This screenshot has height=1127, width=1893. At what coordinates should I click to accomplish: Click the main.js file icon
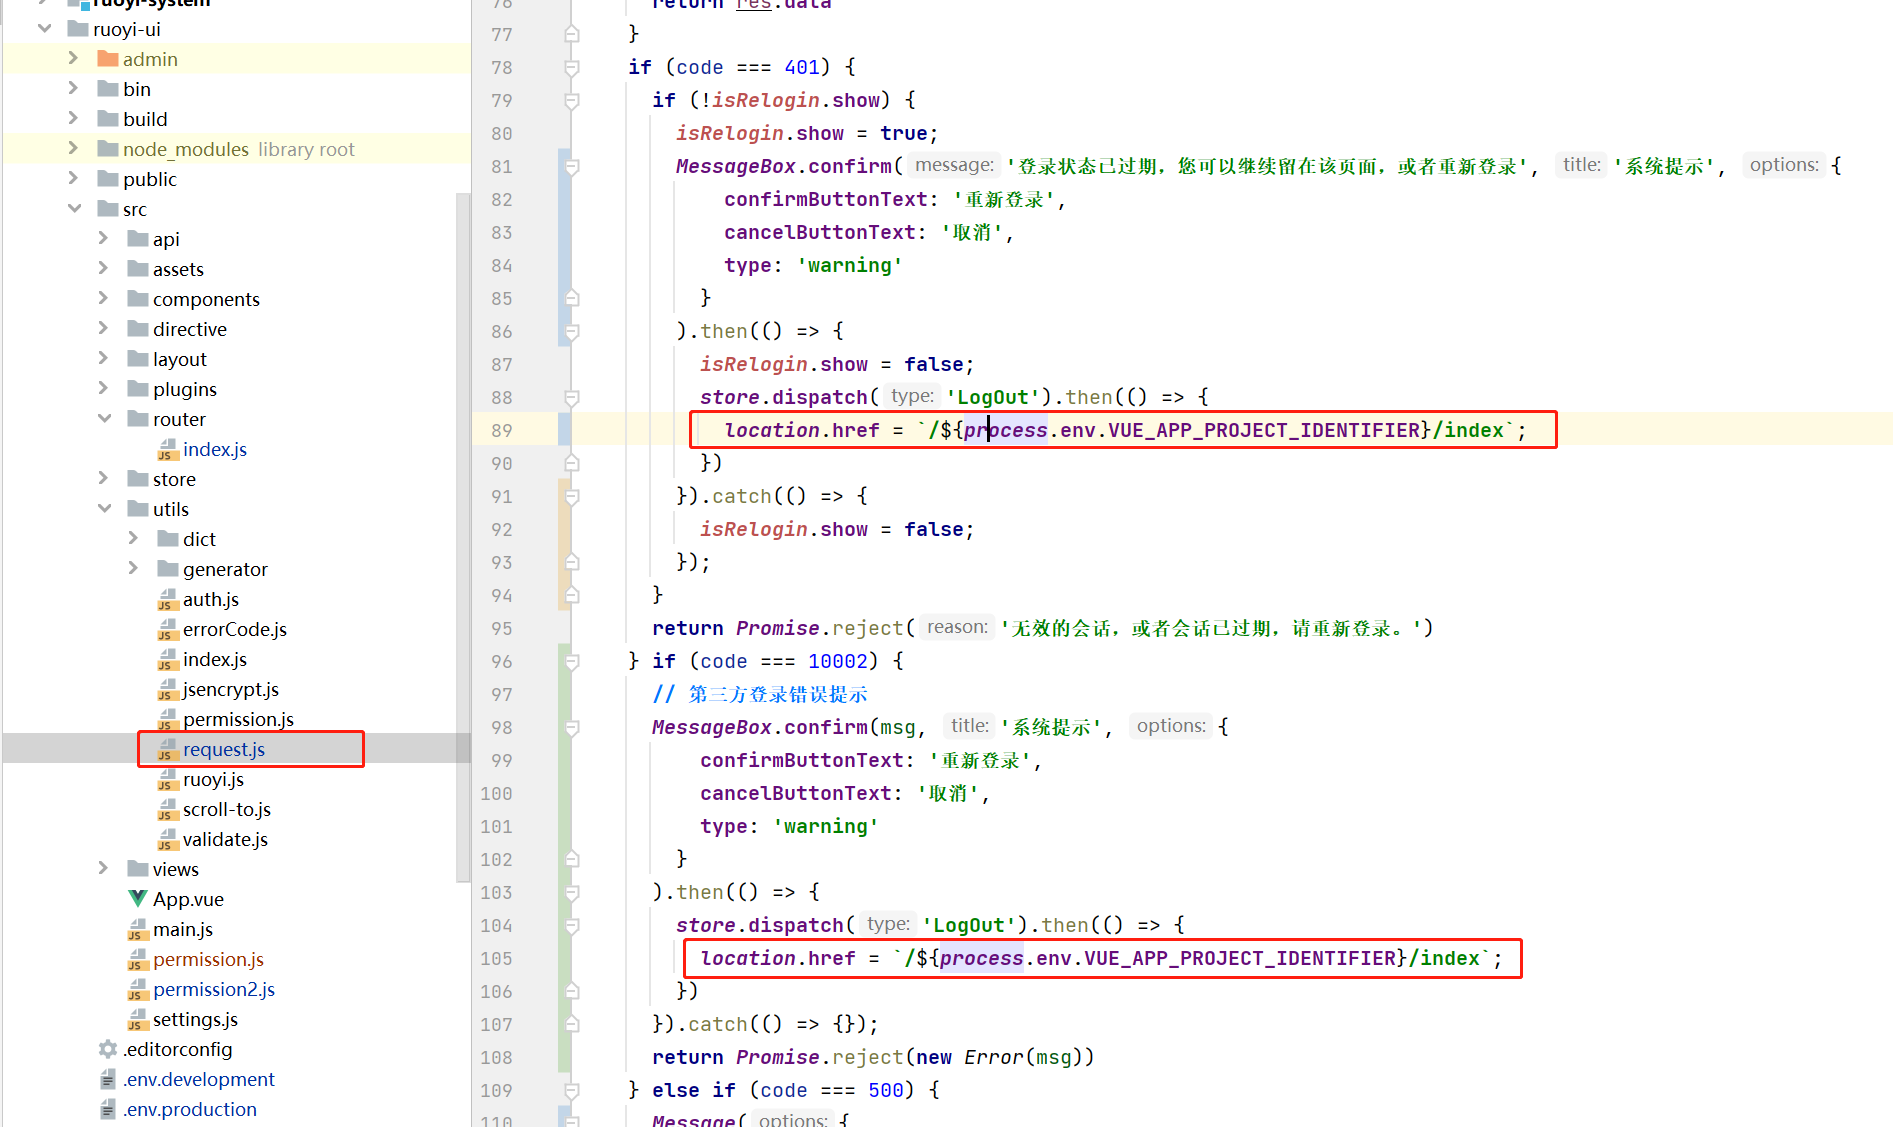[x=138, y=930]
